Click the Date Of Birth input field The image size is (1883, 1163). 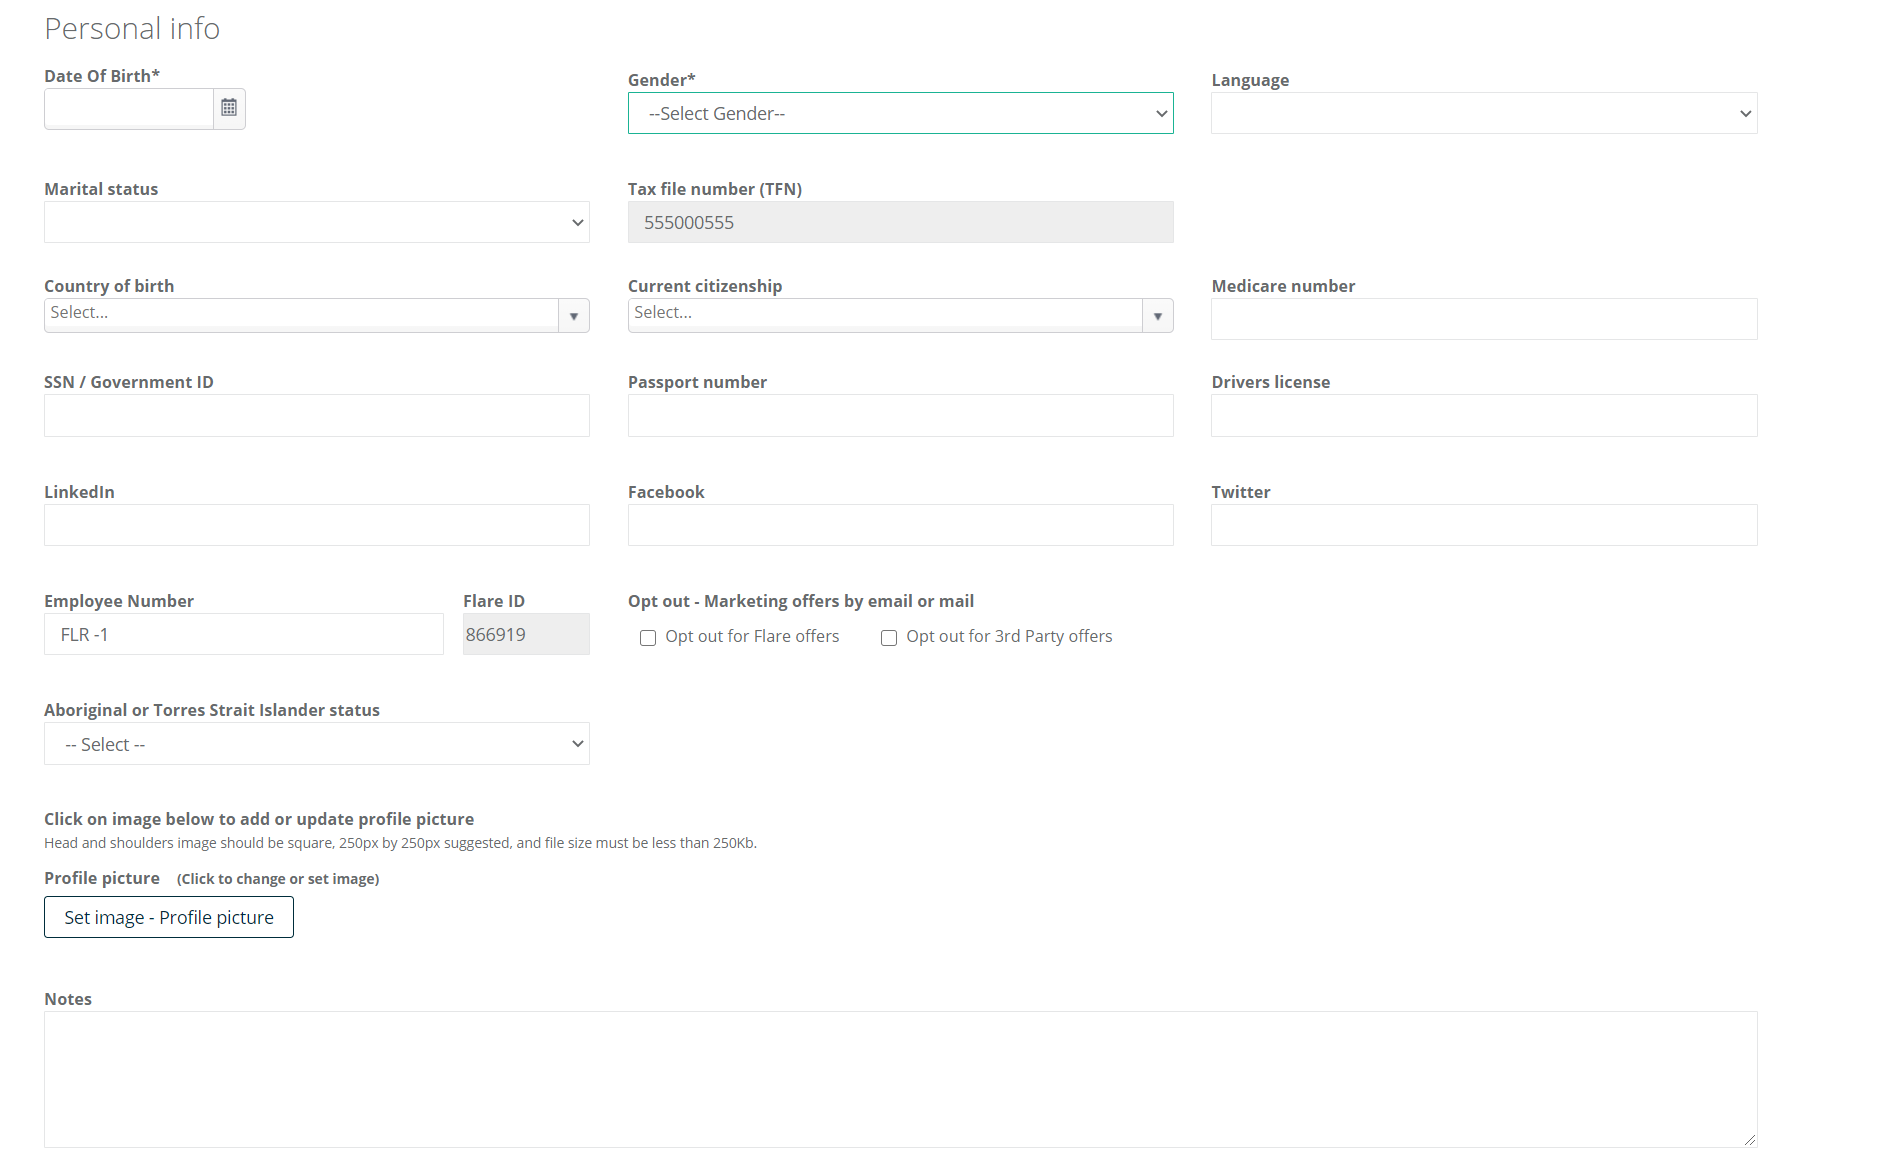129,108
